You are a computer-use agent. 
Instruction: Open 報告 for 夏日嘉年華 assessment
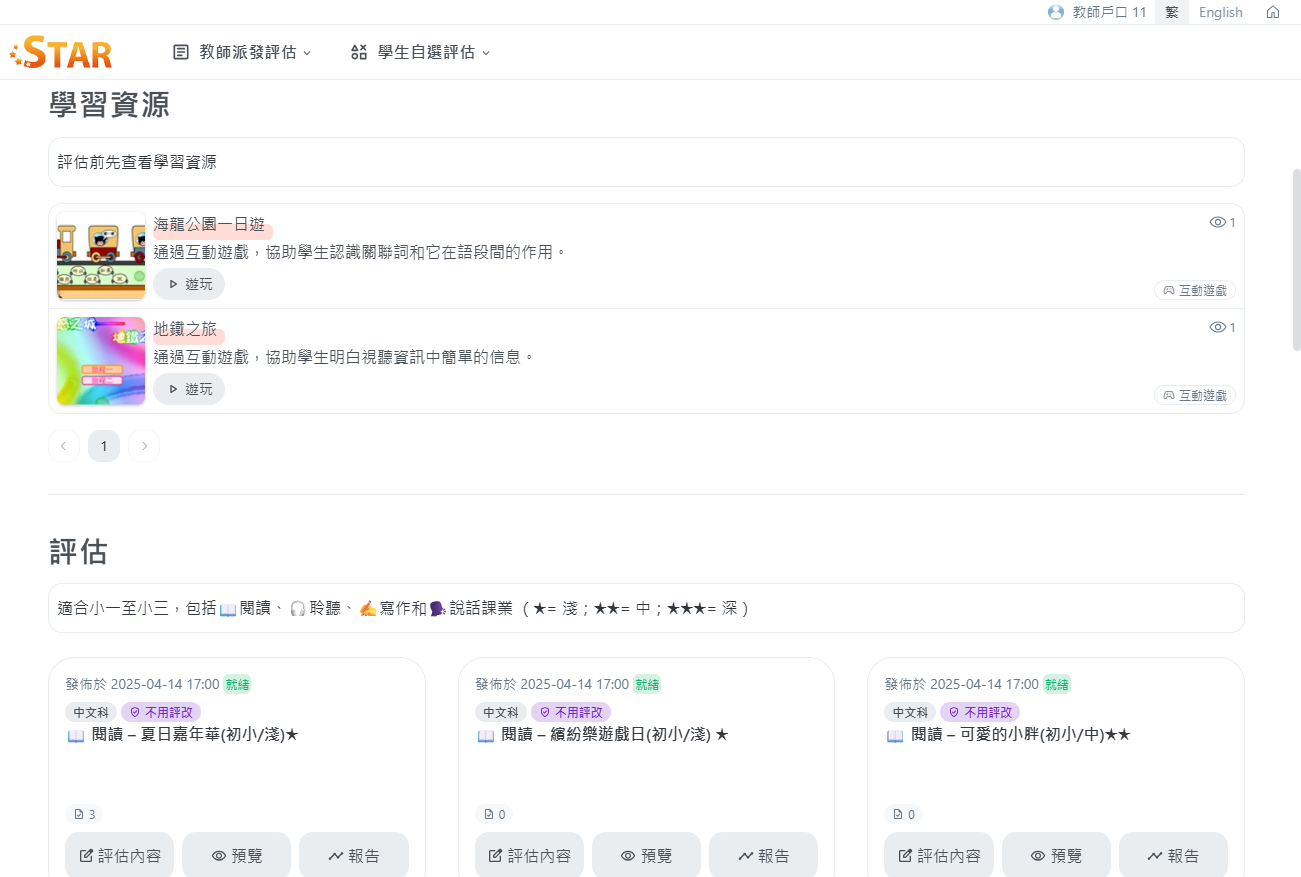pos(353,855)
